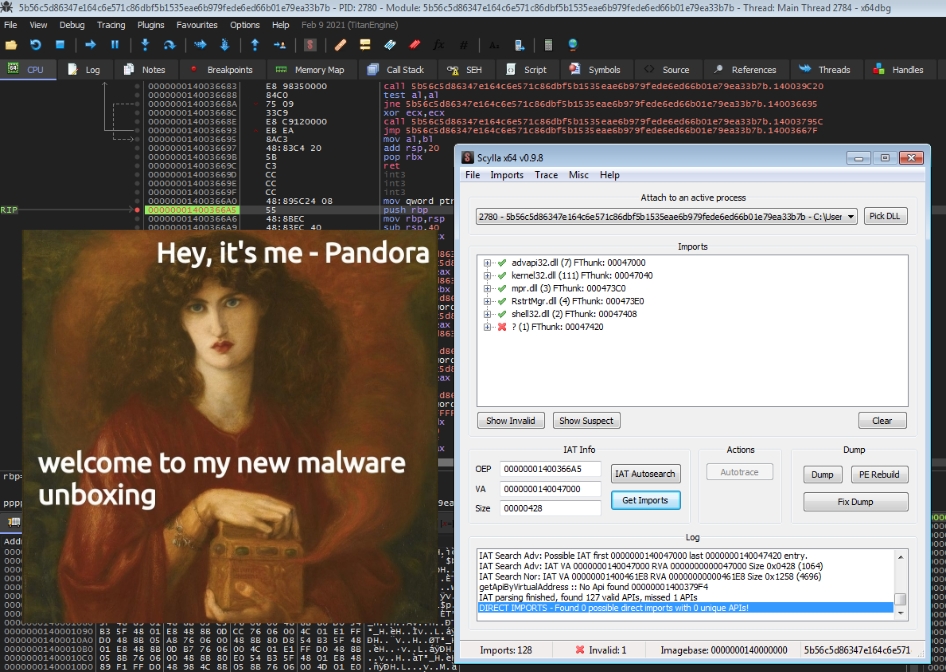This screenshot has width=946, height=672.
Task: Click the Fix Dump button
Action: coord(856,501)
